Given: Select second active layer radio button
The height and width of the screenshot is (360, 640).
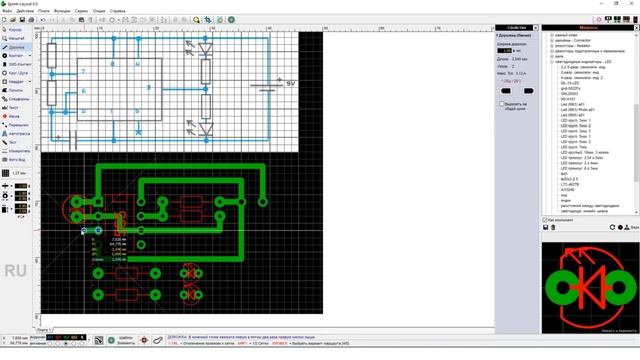Looking at the screenshot, I should pos(58,344).
